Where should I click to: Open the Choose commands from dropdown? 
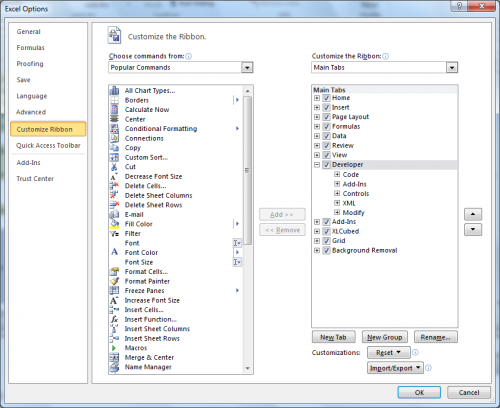[247, 68]
